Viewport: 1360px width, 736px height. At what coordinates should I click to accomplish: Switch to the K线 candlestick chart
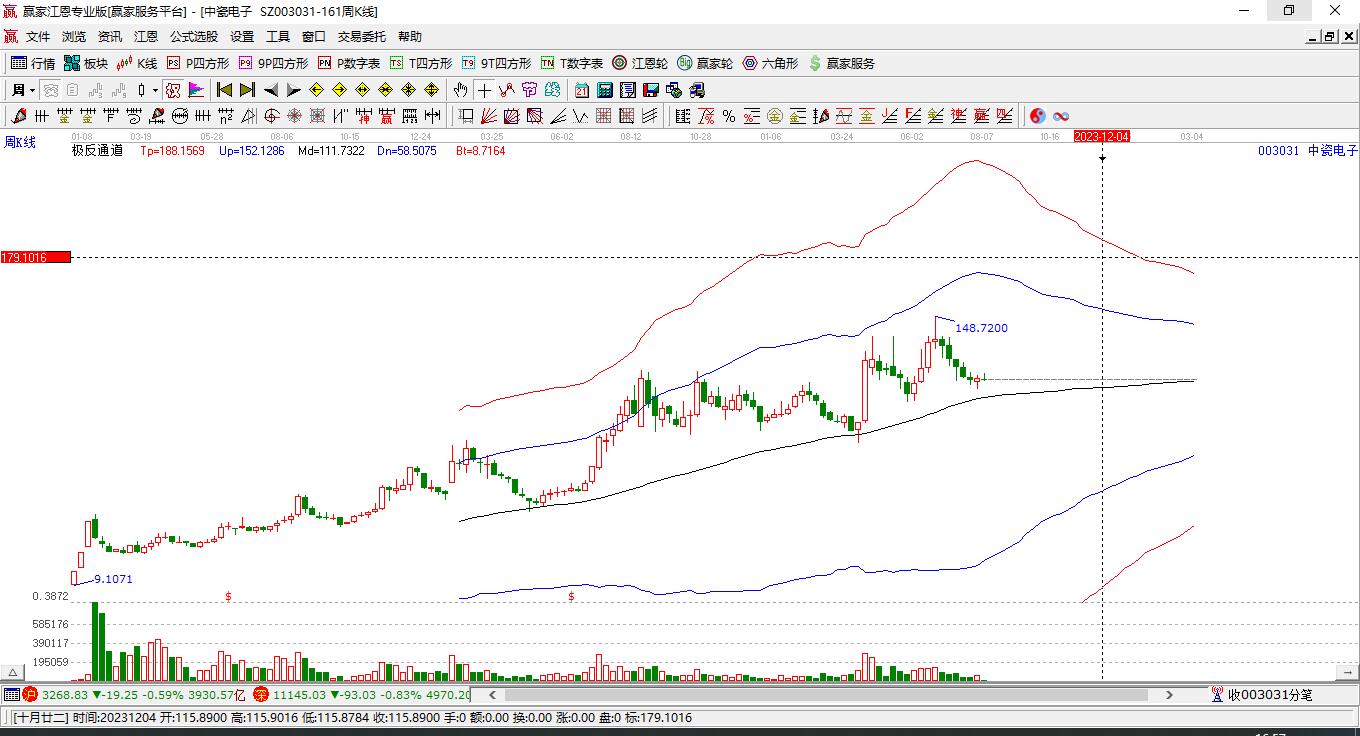click(x=137, y=63)
